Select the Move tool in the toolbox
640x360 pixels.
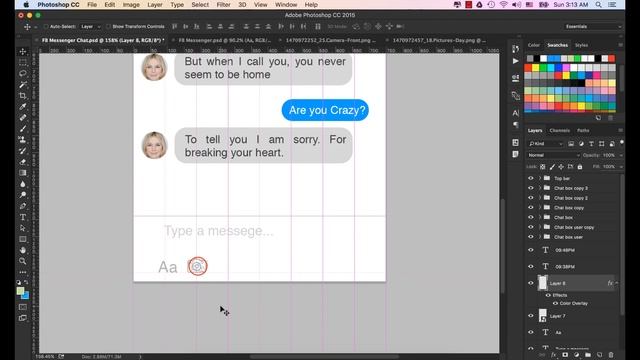click(23, 51)
